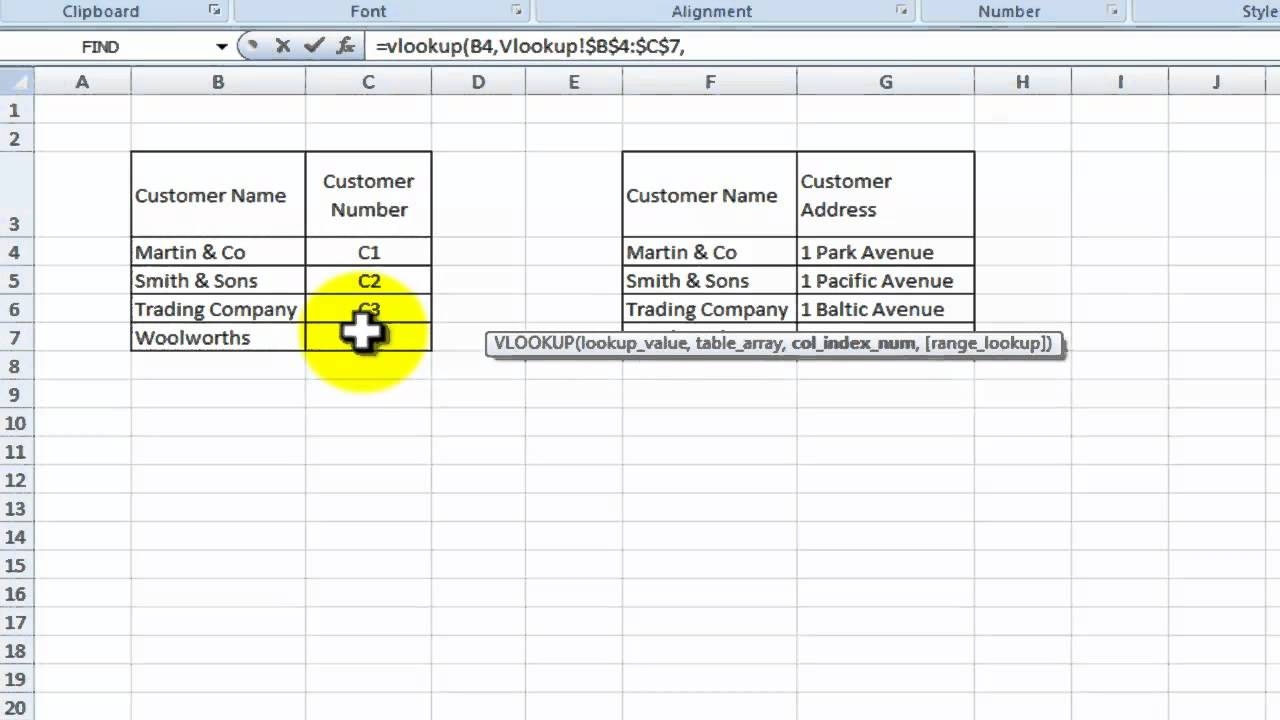1280x720 pixels.
Task: Open the Alignment group dialog launcher
Action: click(x=901, y=11)
